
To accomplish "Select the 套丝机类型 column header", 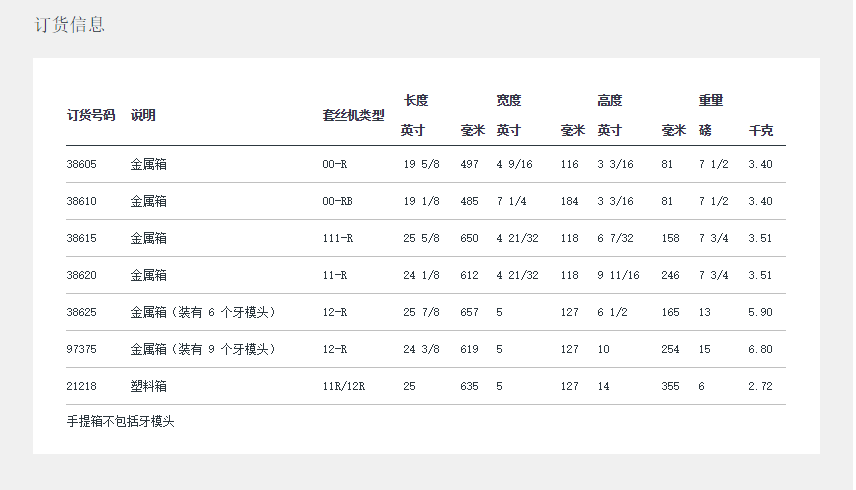I will (353, 115).
